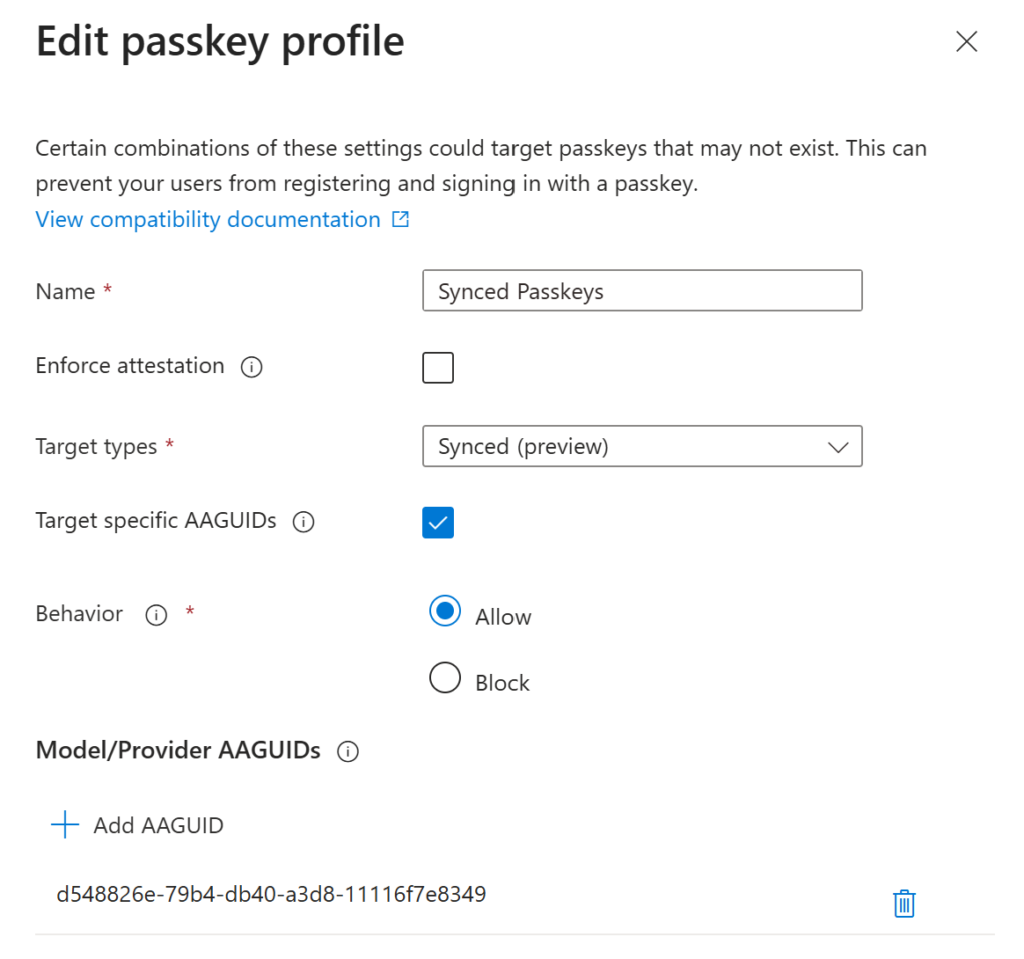This screenshot has height=959, width=1024.
Task: Close the Edit passkey profile panel
Action: 966,42
